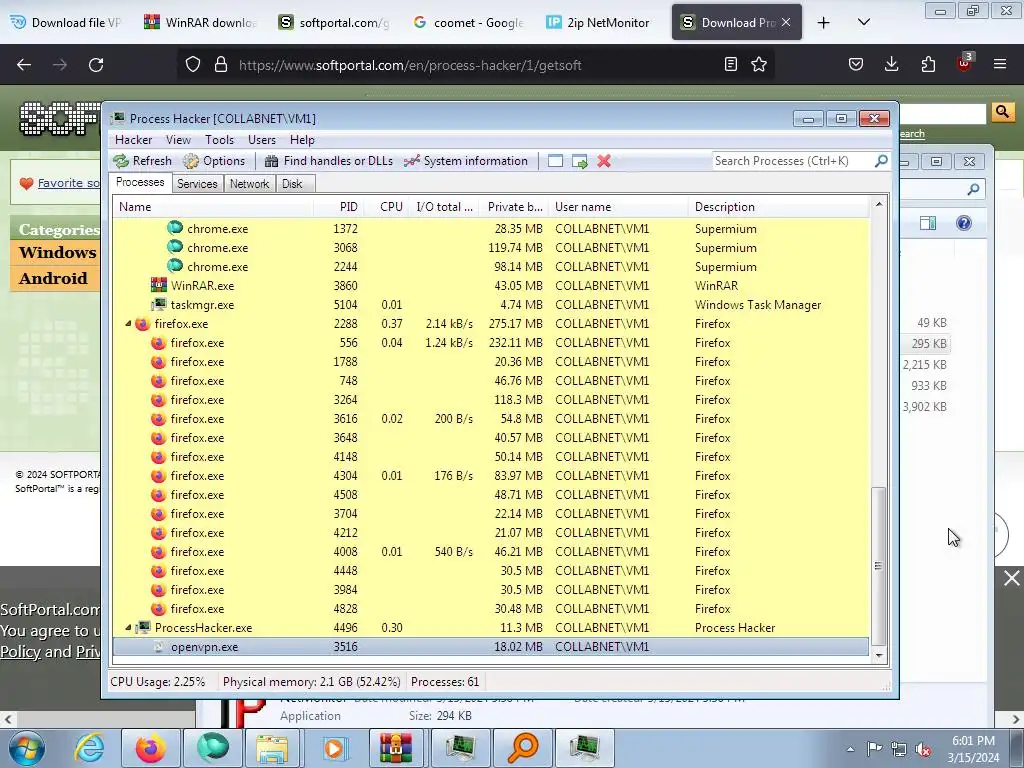Open the Windows Start button
The image size is (1024, 768).
(27, 748)
